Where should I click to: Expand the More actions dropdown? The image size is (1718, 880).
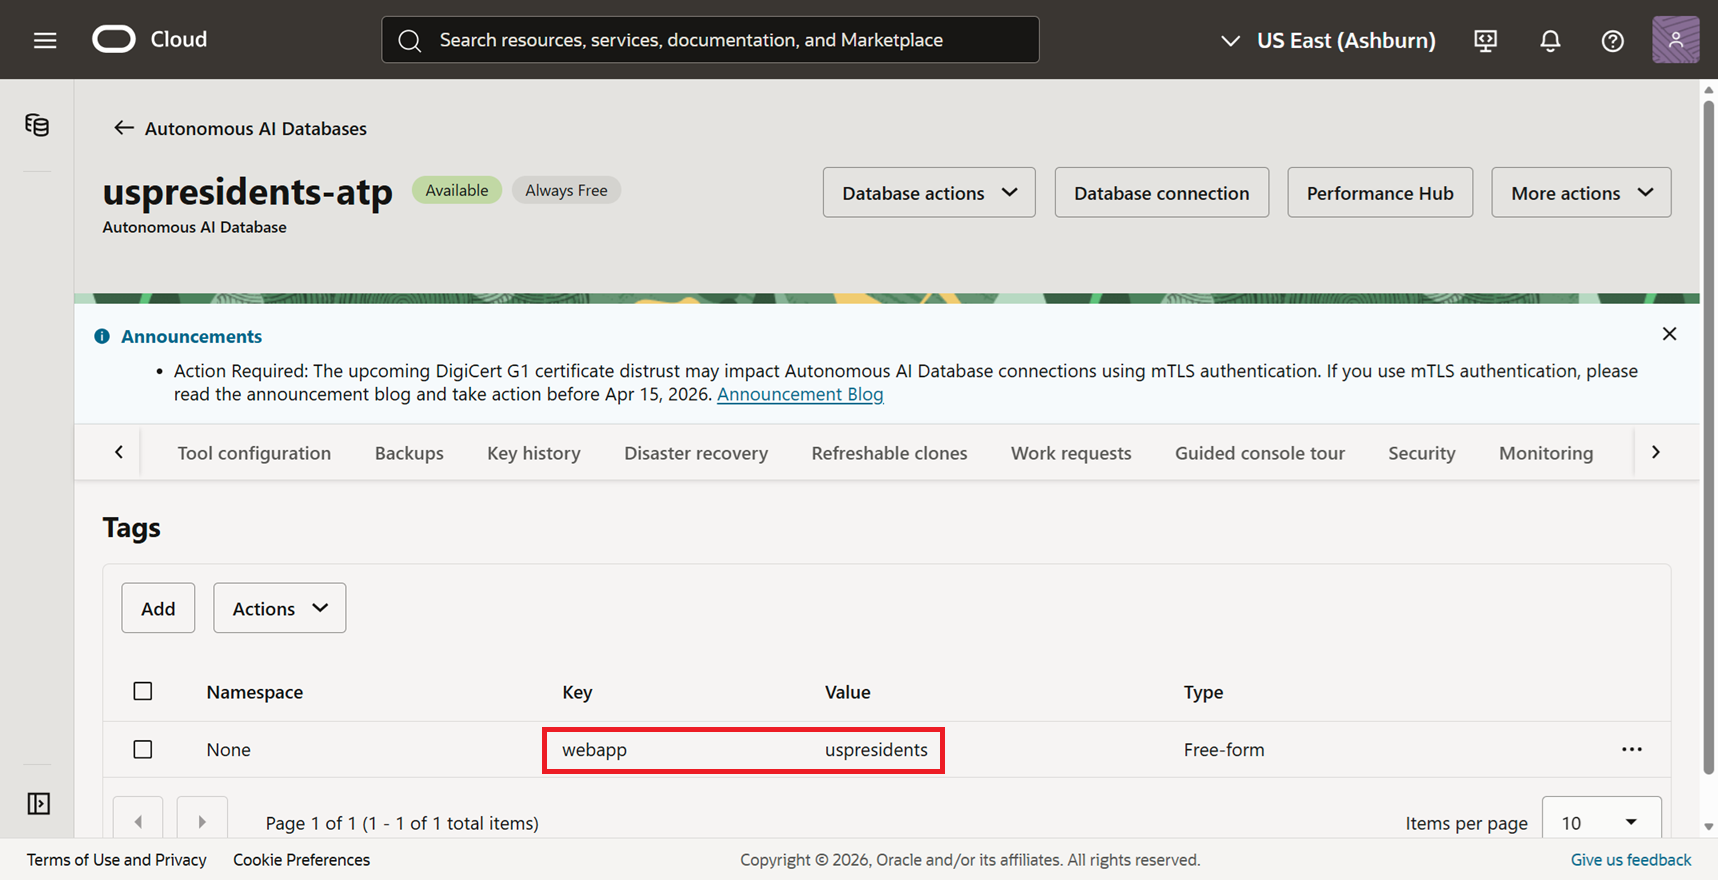[1580, 193]
